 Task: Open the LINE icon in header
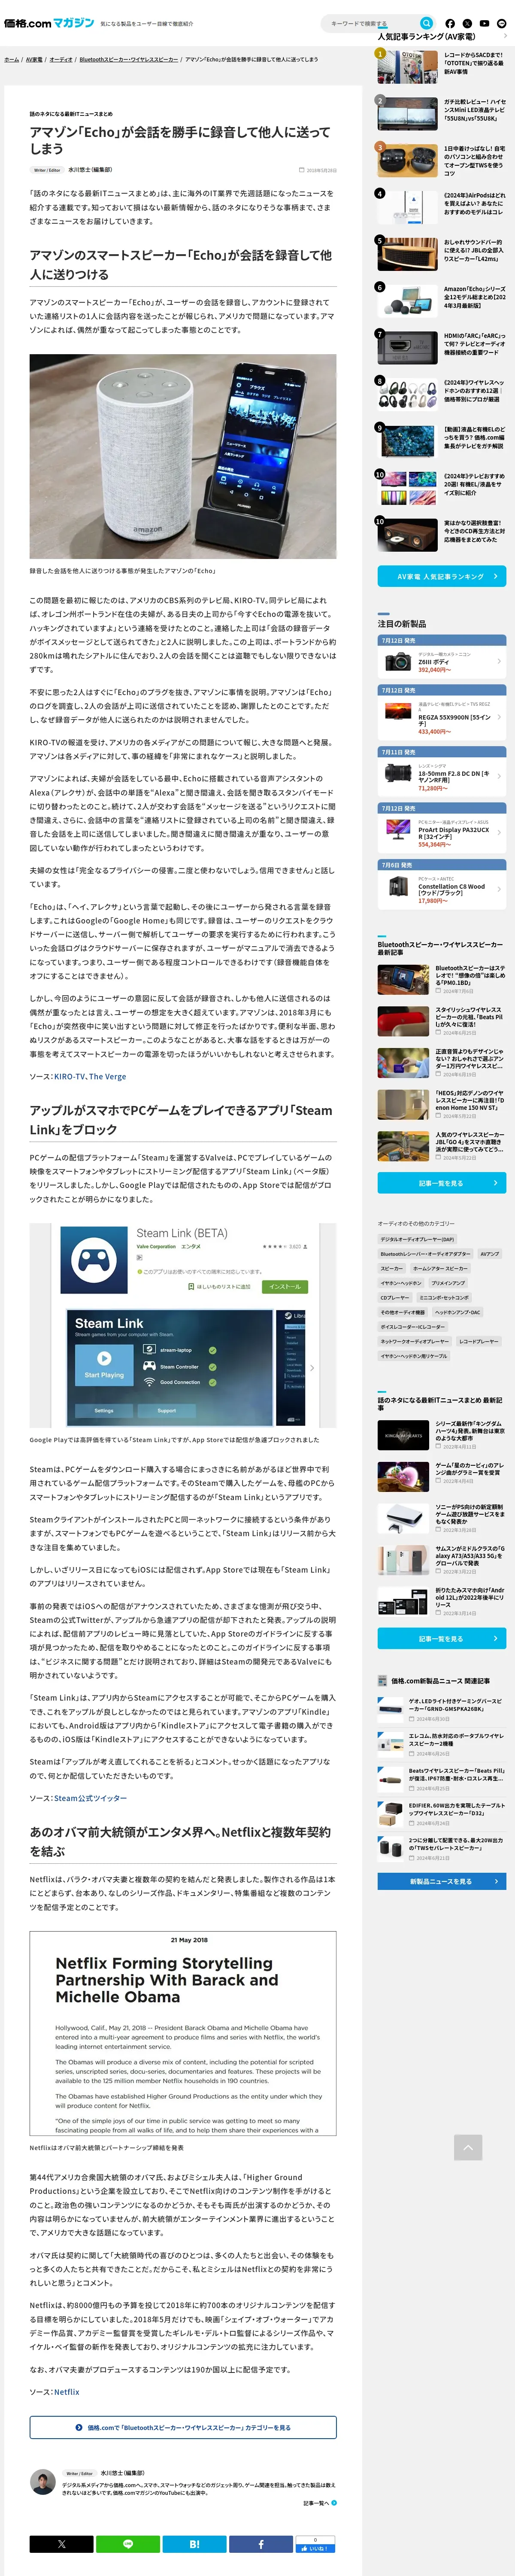coord(502,23)
